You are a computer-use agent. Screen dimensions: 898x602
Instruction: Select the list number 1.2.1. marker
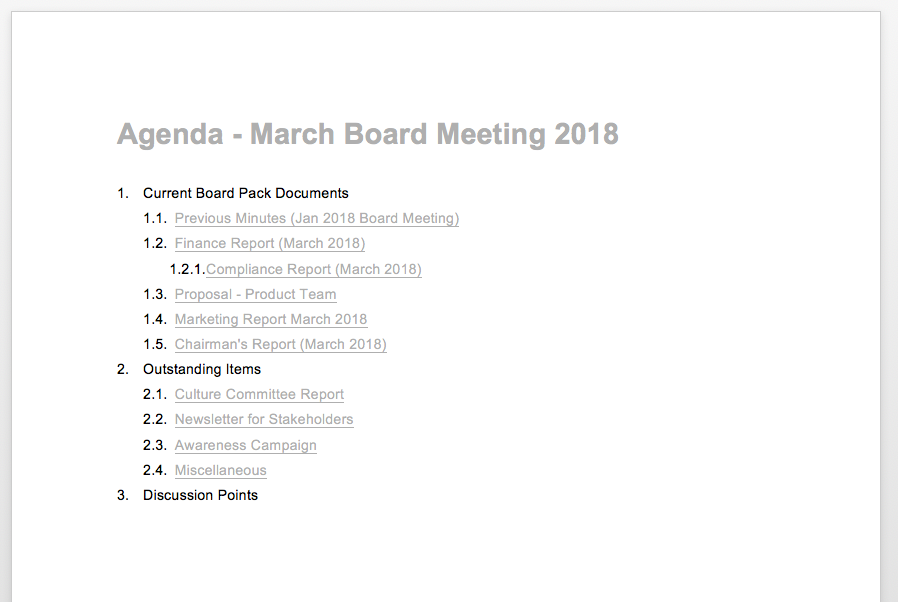(x=187, y=269)
